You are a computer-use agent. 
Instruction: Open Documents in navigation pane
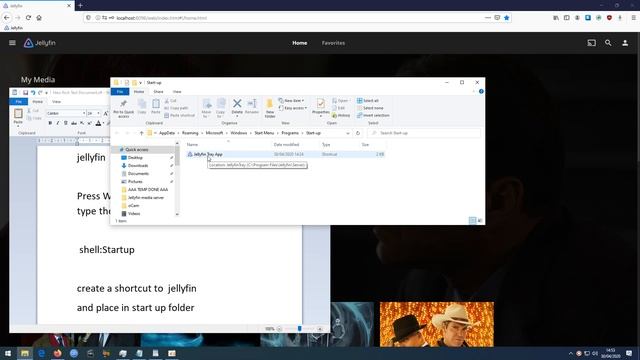138,173
